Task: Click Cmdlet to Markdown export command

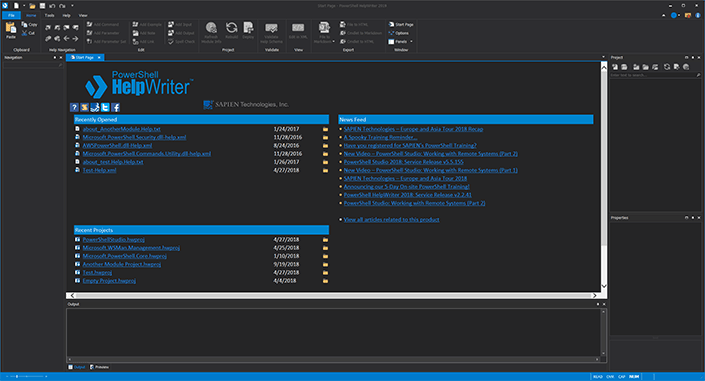Action: pos(361,33)
